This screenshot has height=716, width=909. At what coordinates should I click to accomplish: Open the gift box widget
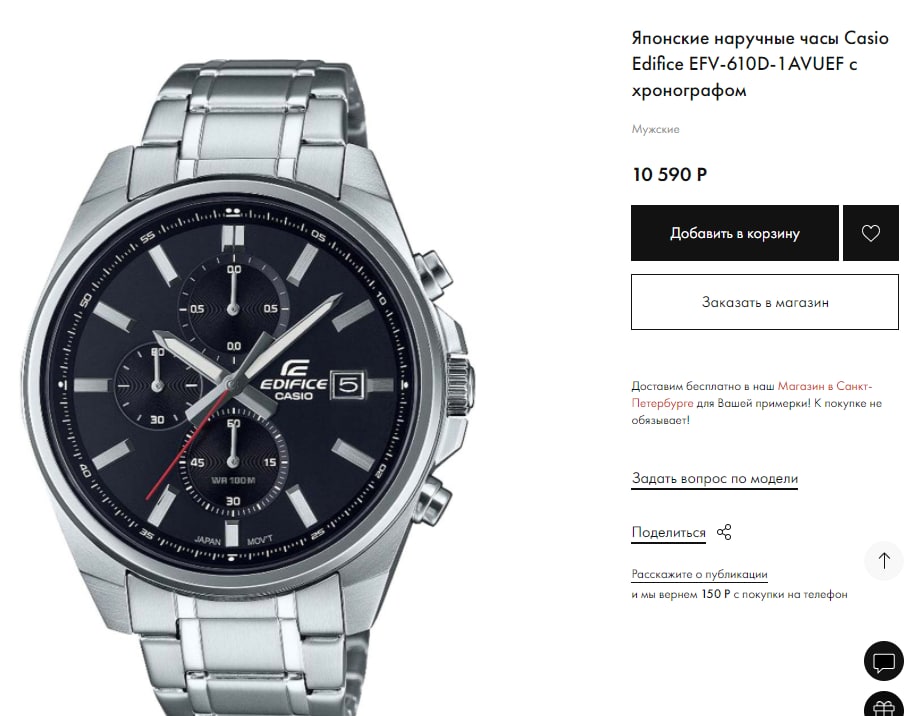pos(884,704)
